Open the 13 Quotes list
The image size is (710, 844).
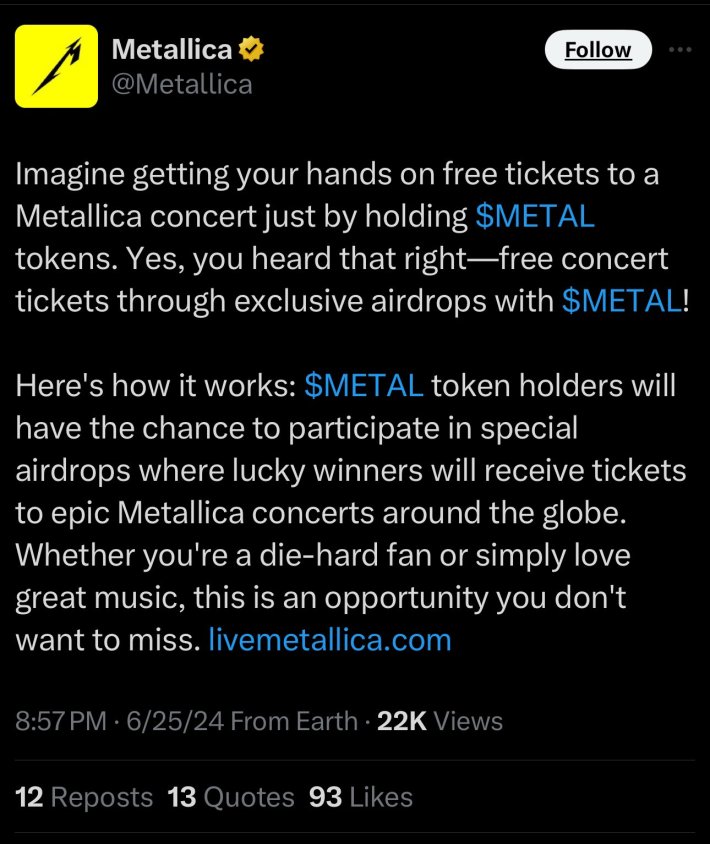click(232, 797)
